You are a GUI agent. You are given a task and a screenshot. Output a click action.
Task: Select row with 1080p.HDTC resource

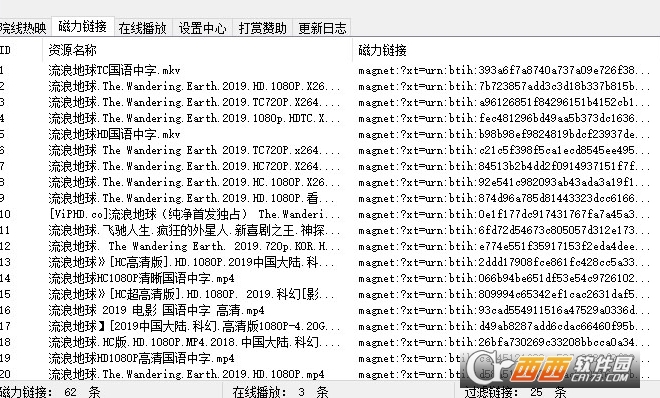tap(194, 118)
